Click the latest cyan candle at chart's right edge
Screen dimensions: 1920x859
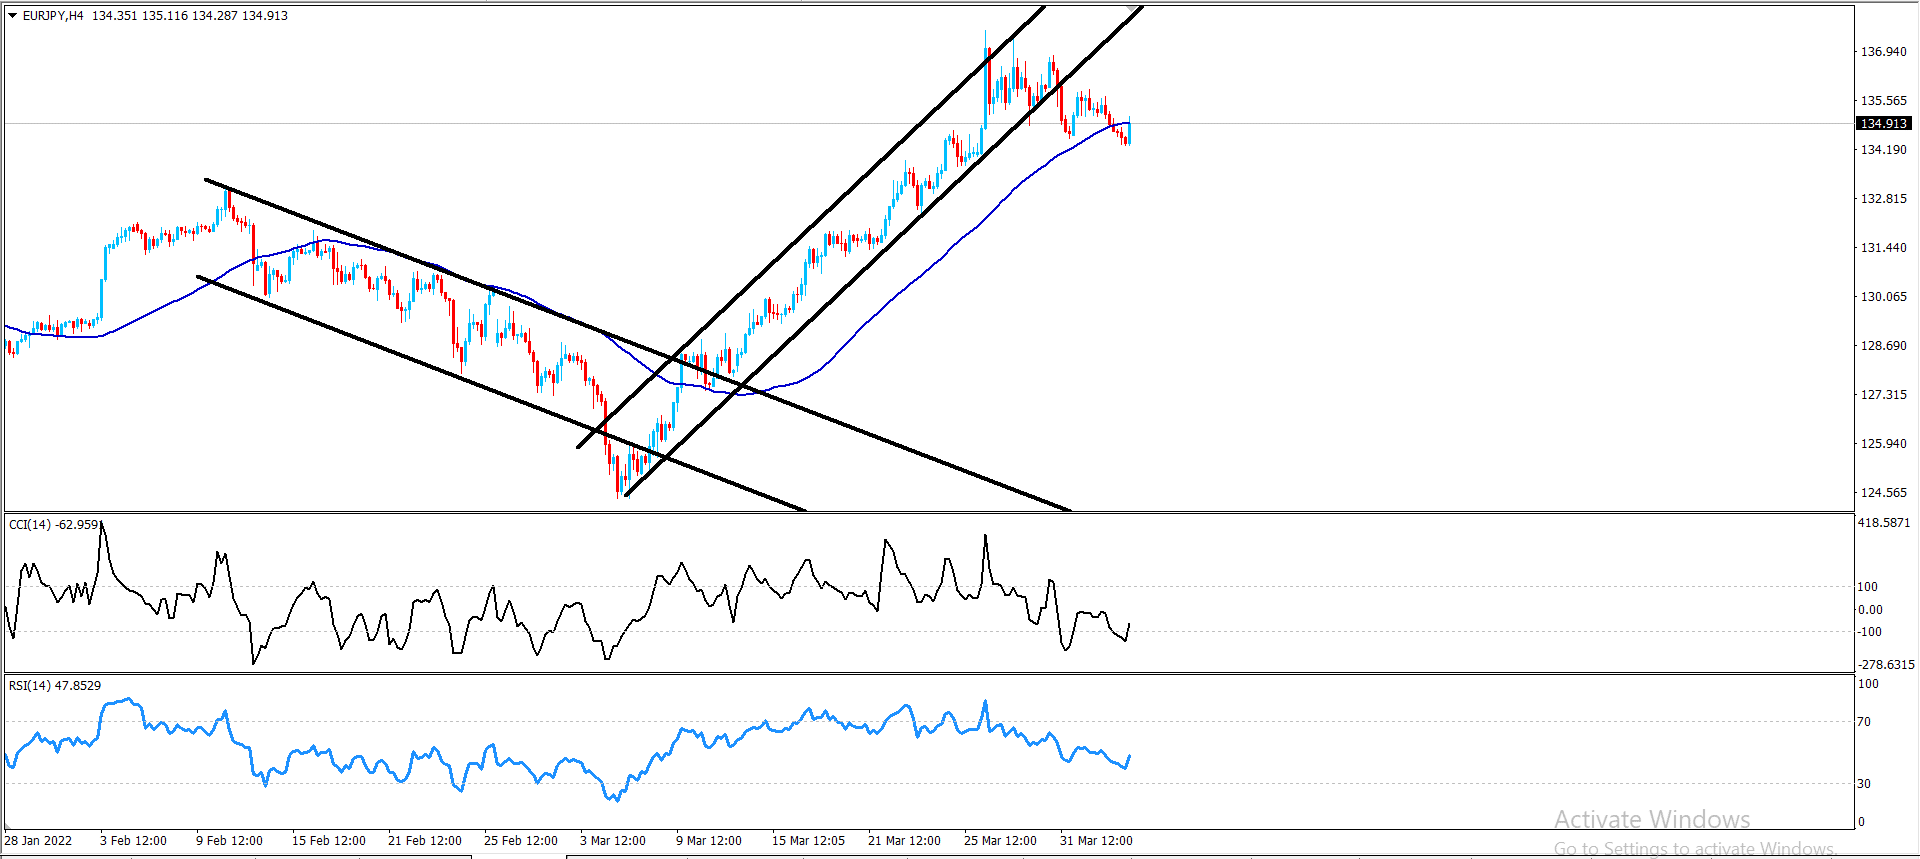(x=1129, y=133)
